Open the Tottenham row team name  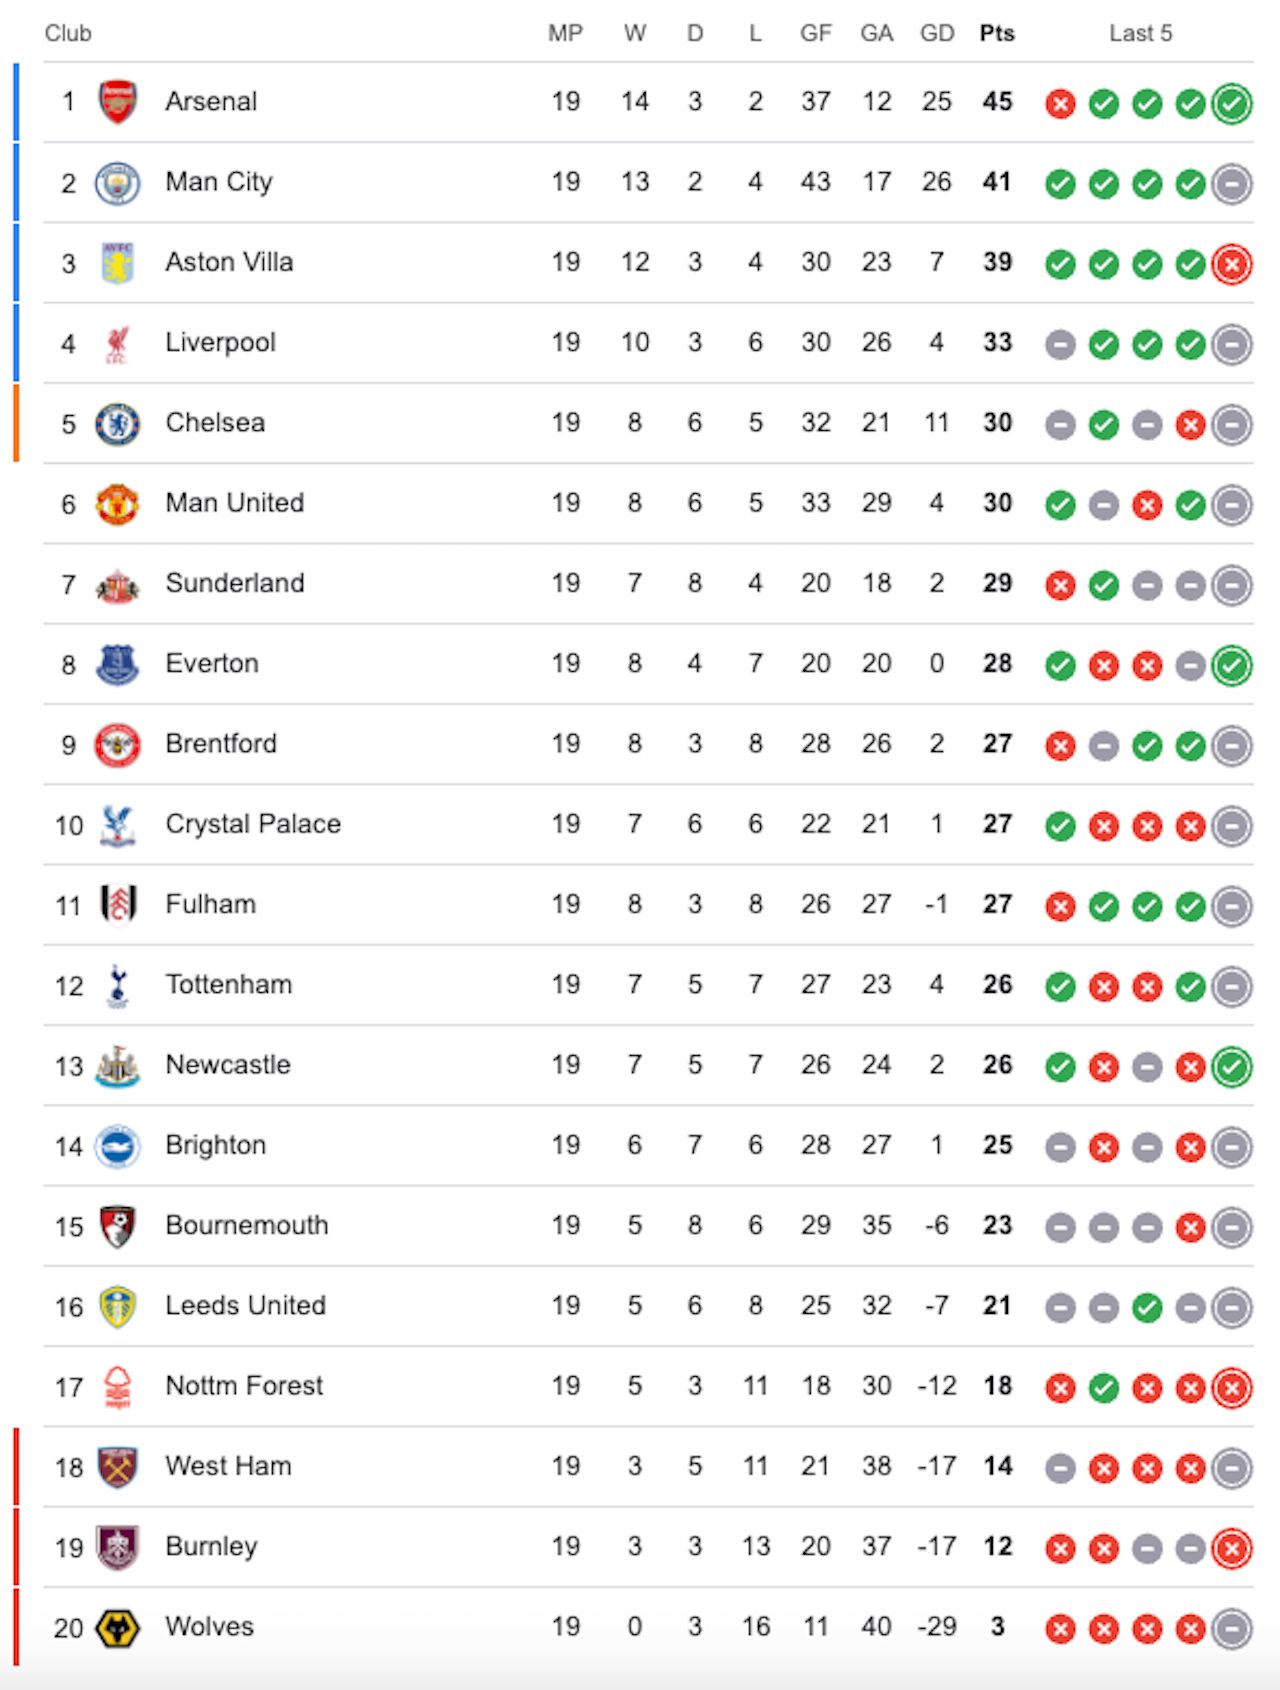coord(229,985)
